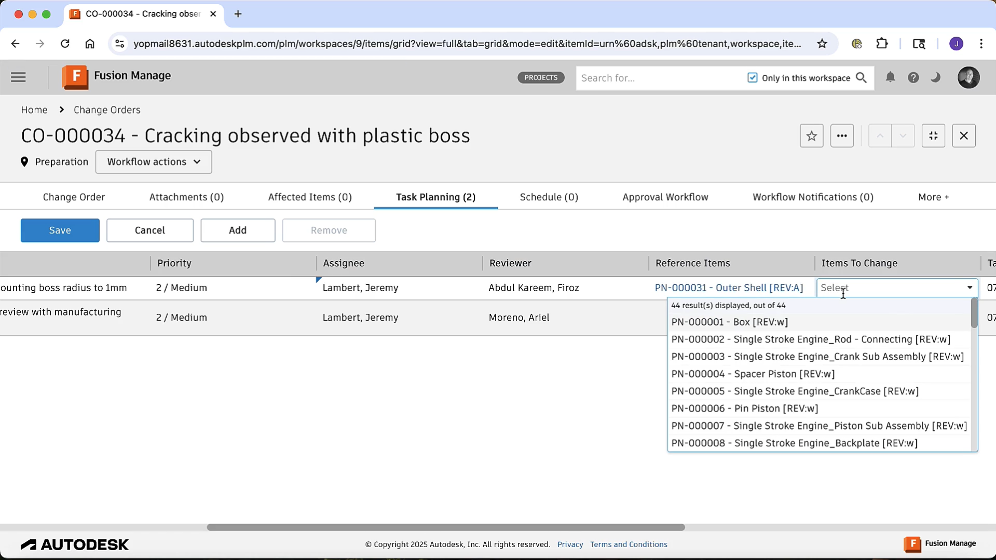996x560 pixels.
Task: Click the Preparation location pin icon
Action: (24, 162)
